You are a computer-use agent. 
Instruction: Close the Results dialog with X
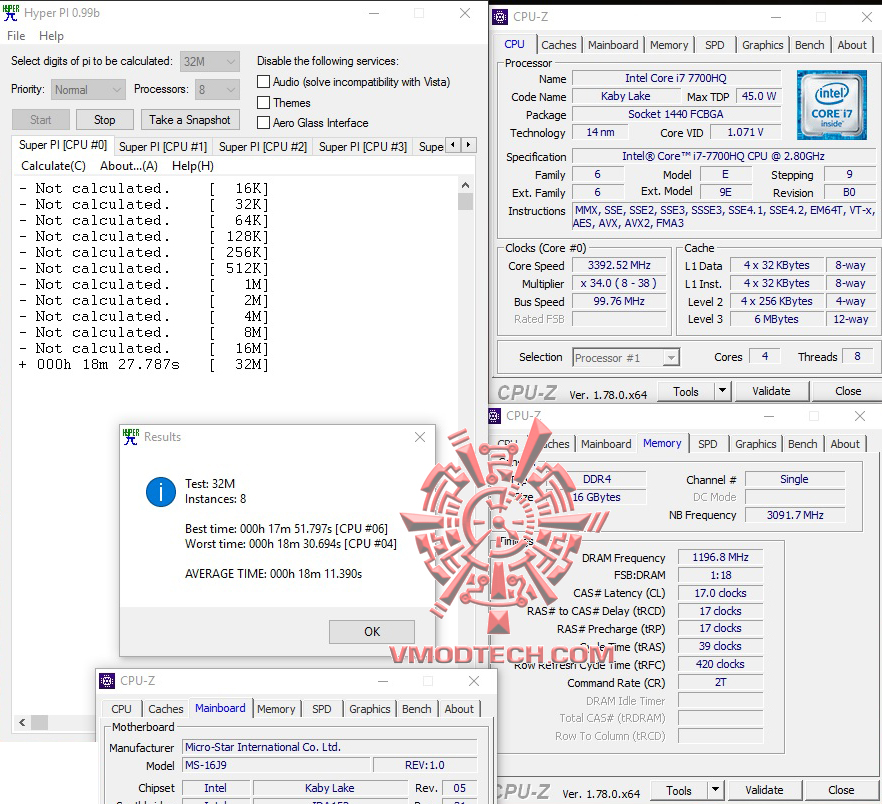420,437
